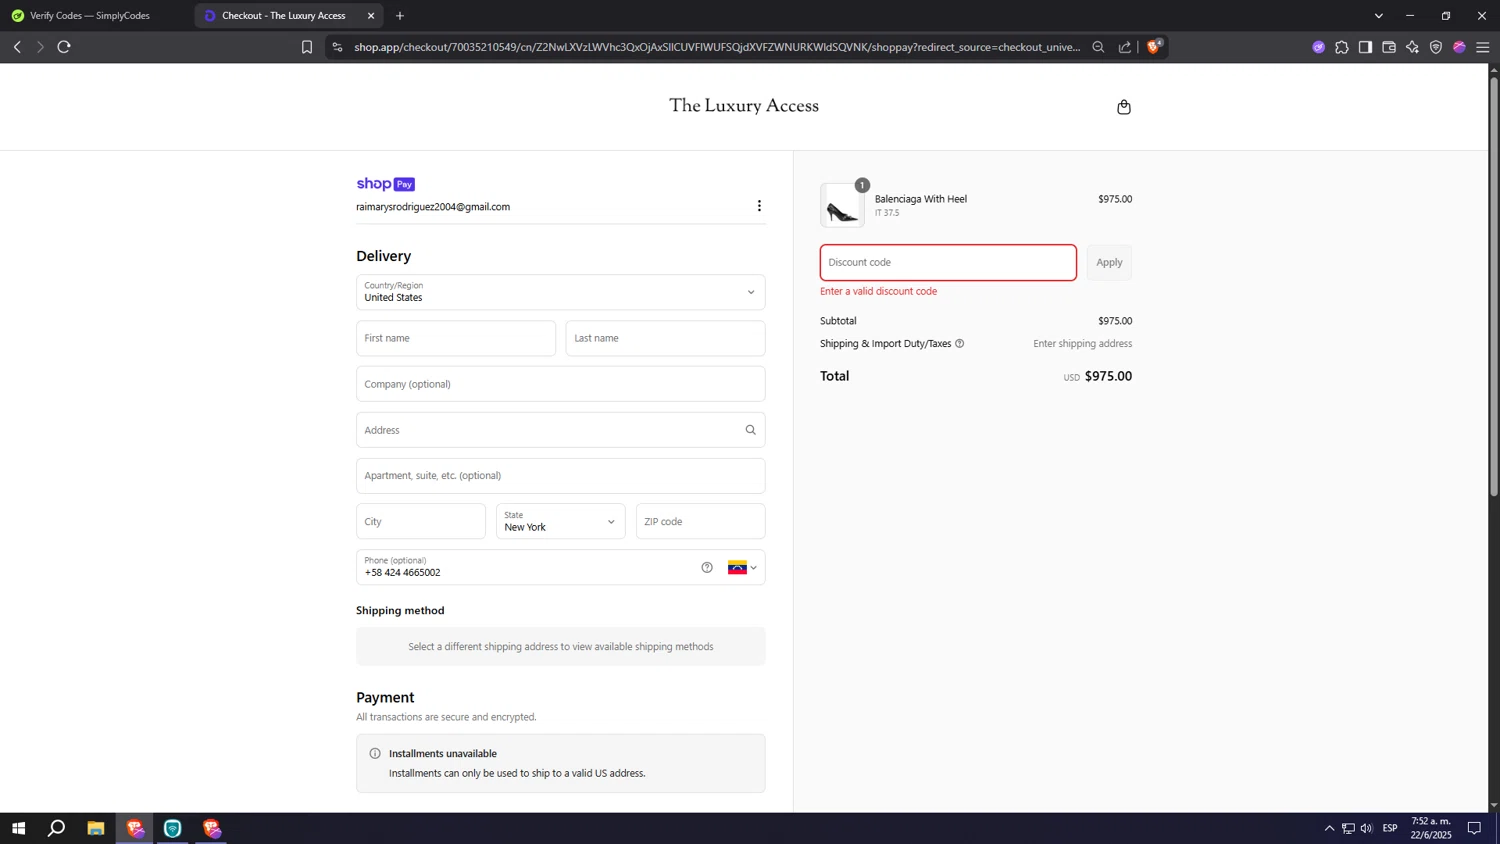Click the ESP language indicator

(x=1390, y=828)
